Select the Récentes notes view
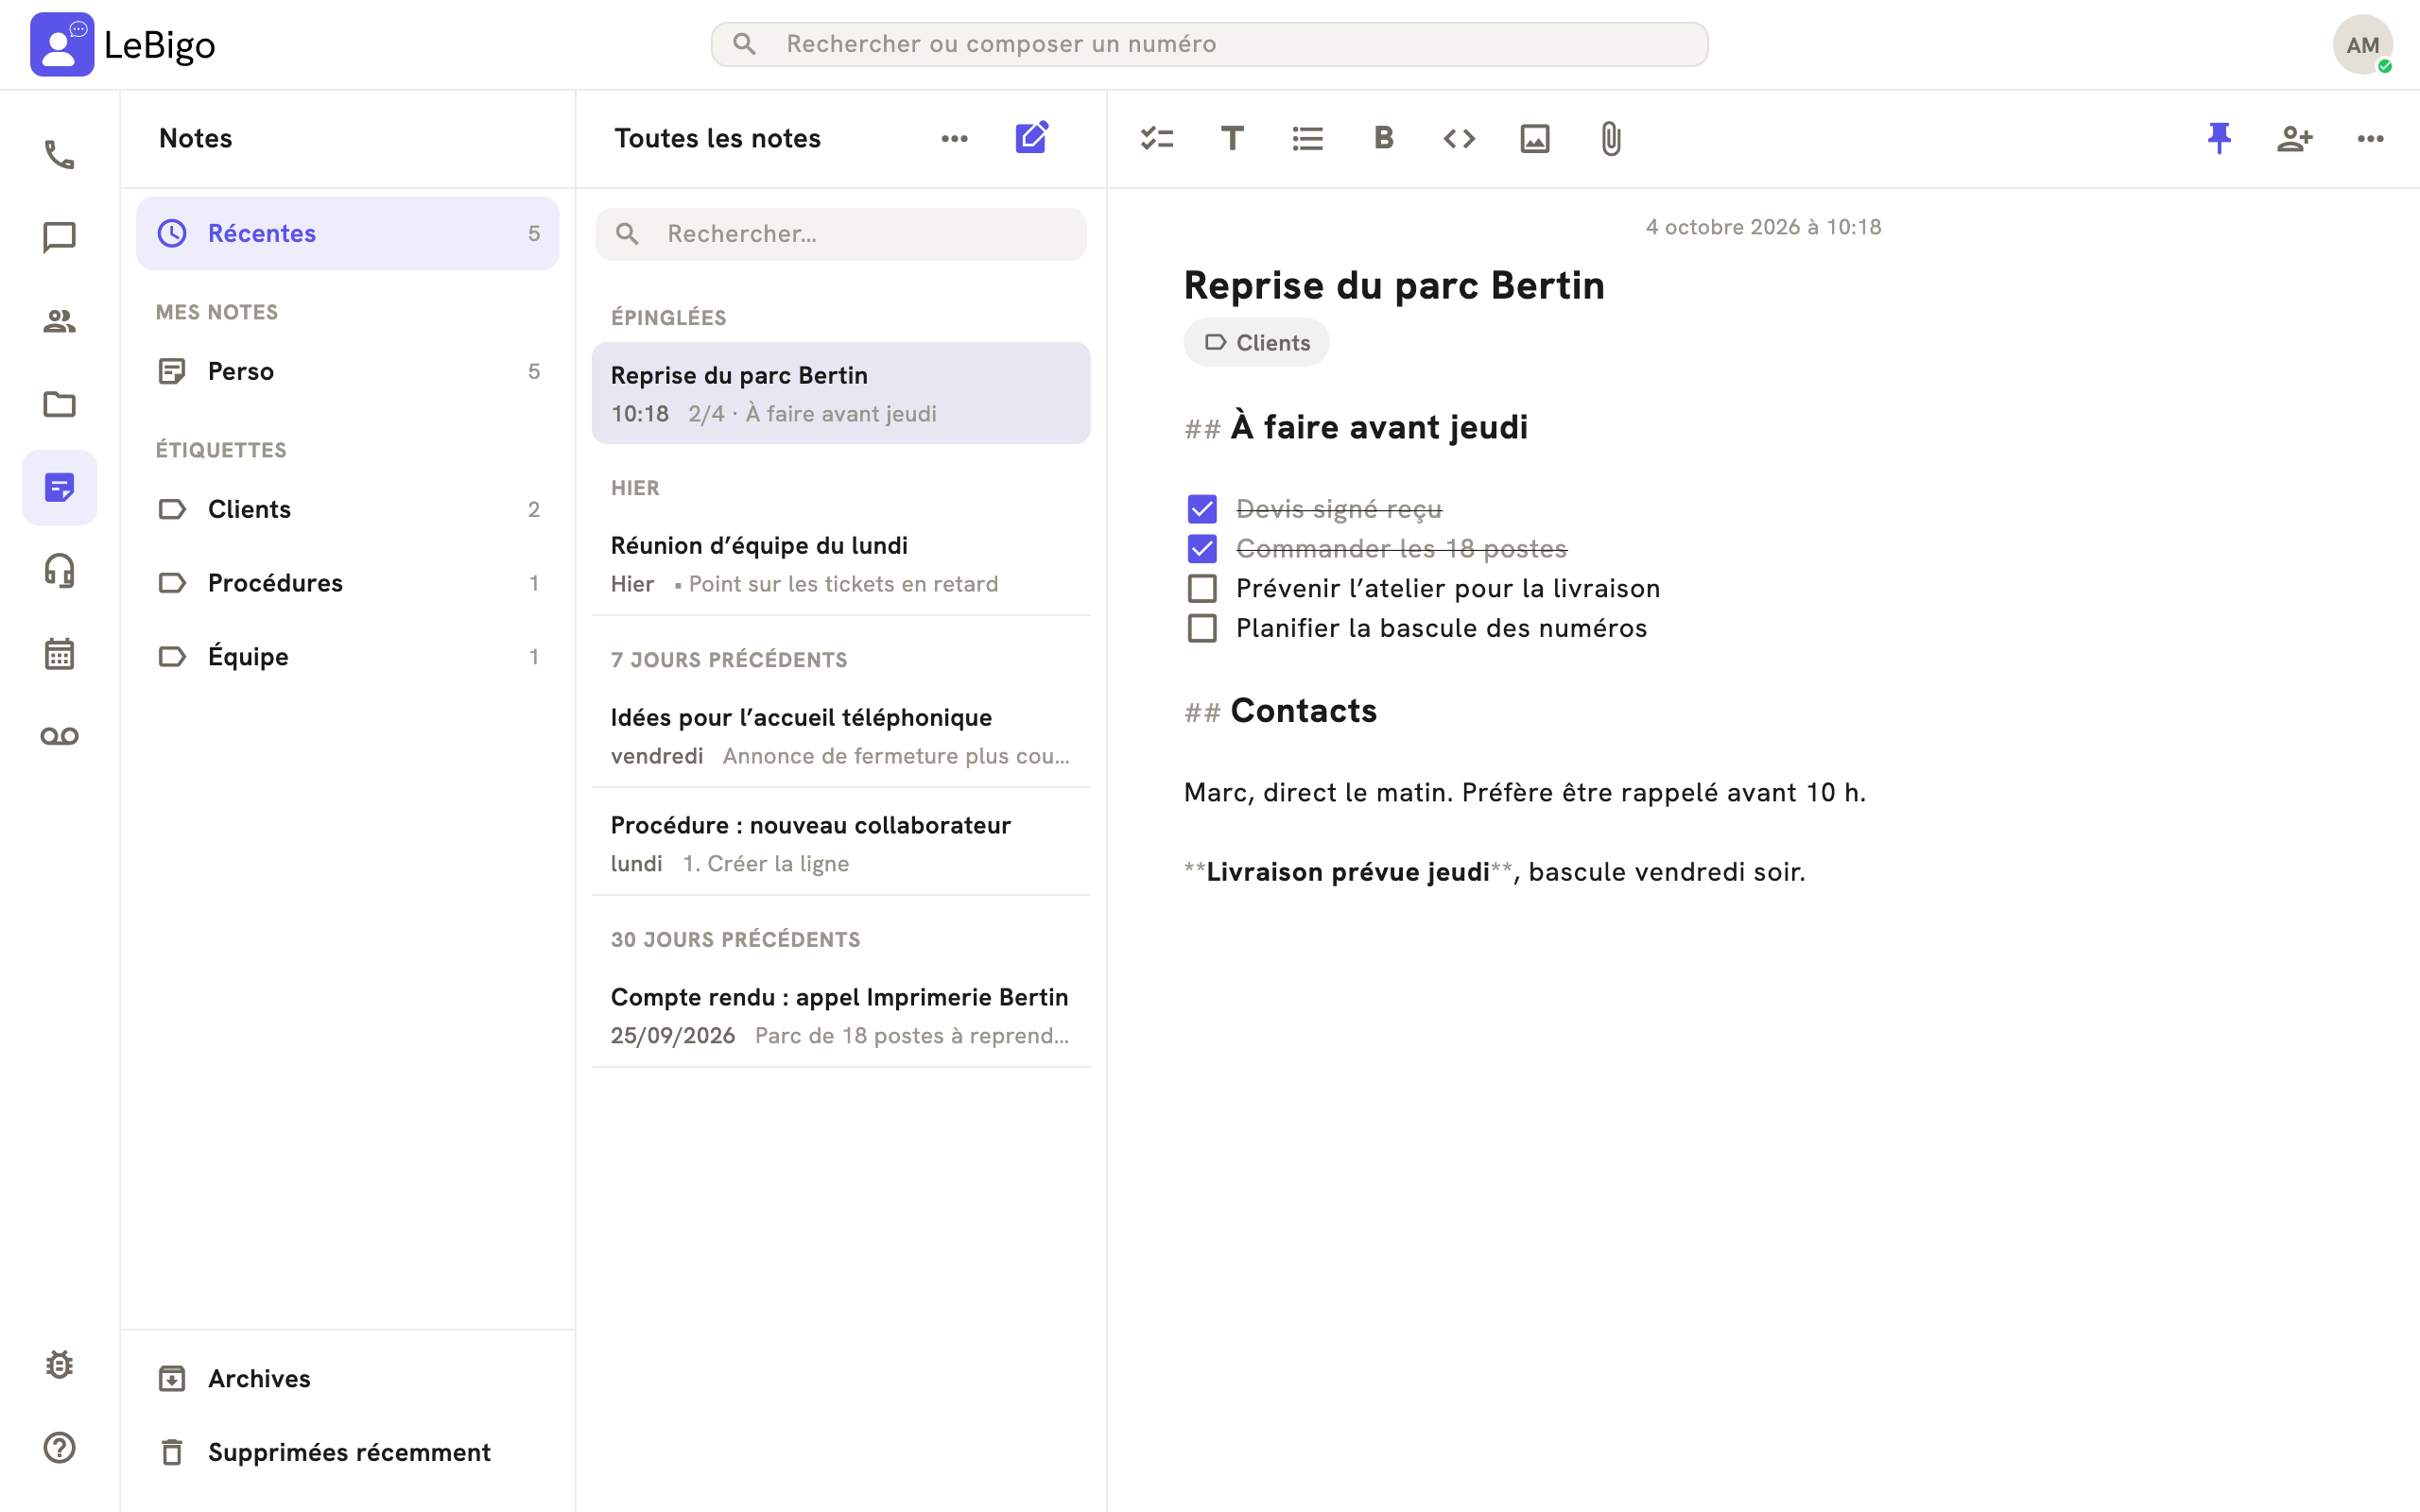Screen dimensions: 2420x1512 coord(347,233)
